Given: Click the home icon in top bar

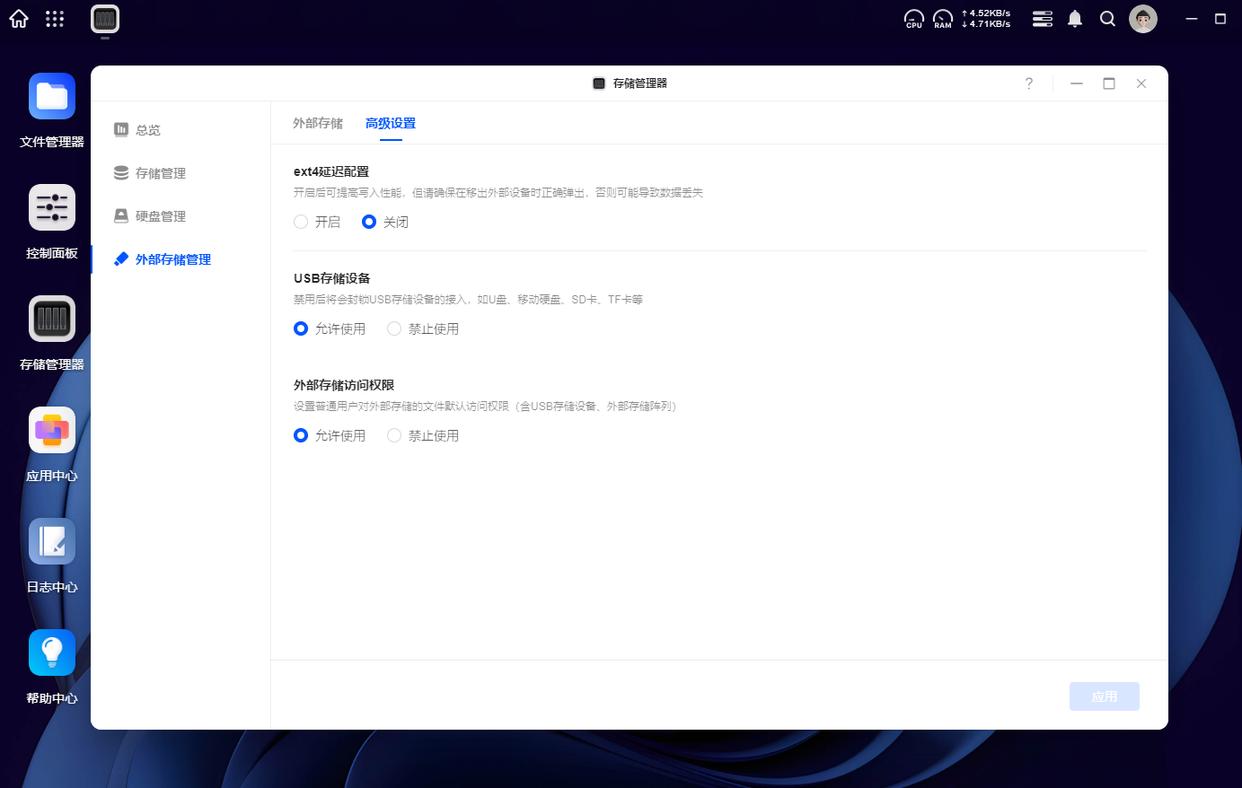Looking at the screenshot, I should click(19, 19).
